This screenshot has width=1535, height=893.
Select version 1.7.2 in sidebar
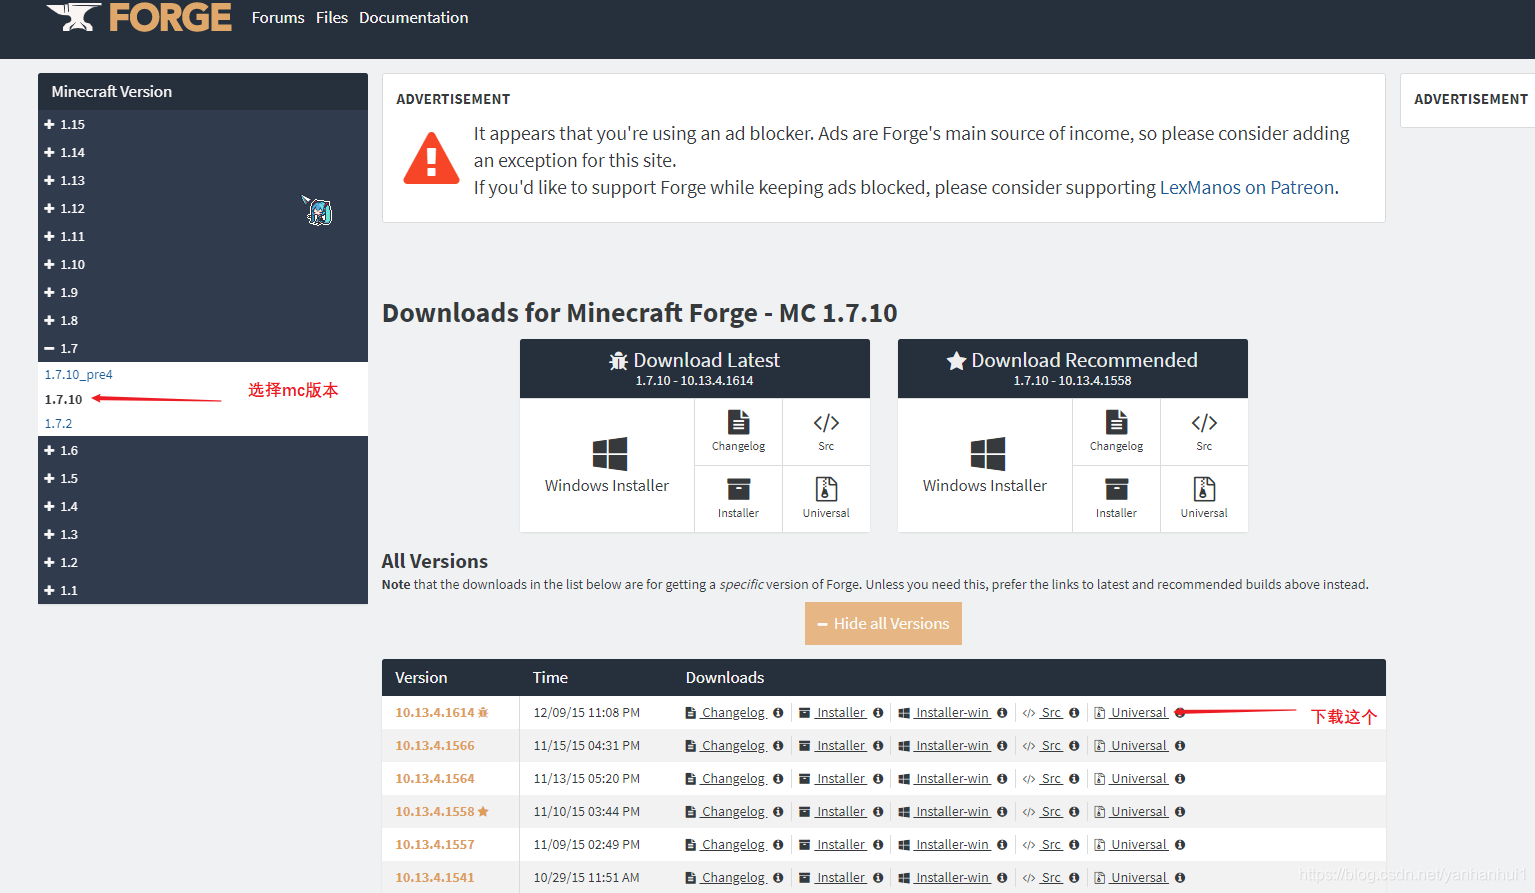coord(58,424)
